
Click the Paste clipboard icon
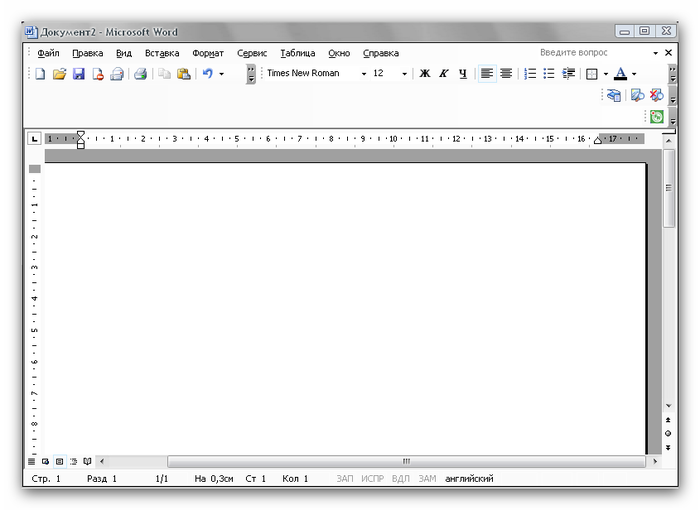pos(183,74)
